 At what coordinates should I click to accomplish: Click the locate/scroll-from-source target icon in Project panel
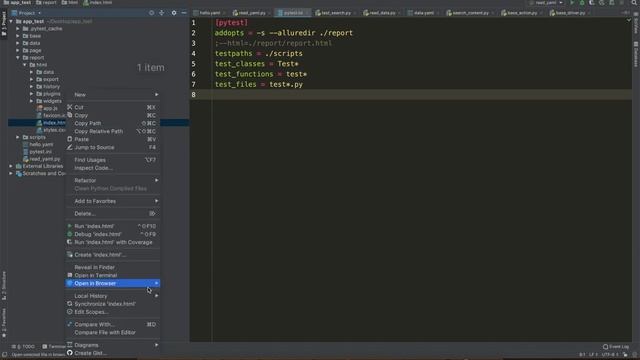point(151,13)
